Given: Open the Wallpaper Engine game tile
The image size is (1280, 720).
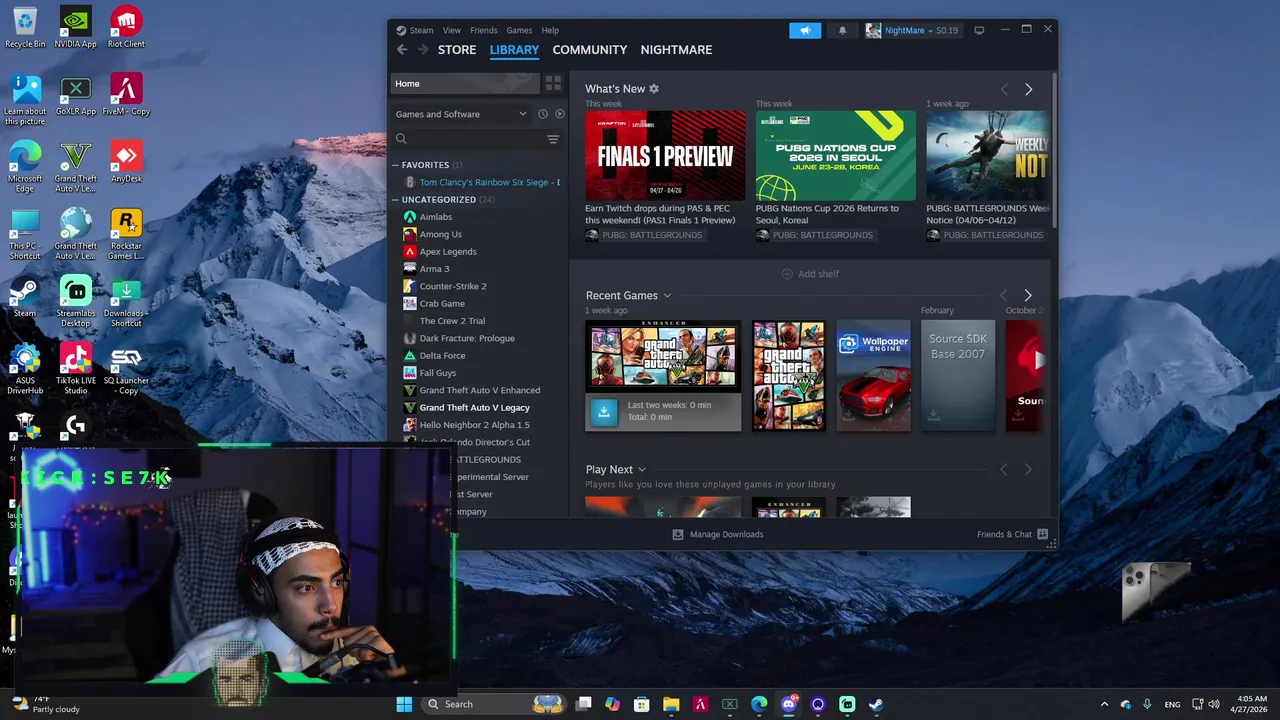Looking at the screenshot, I should (x=873, y=375).
